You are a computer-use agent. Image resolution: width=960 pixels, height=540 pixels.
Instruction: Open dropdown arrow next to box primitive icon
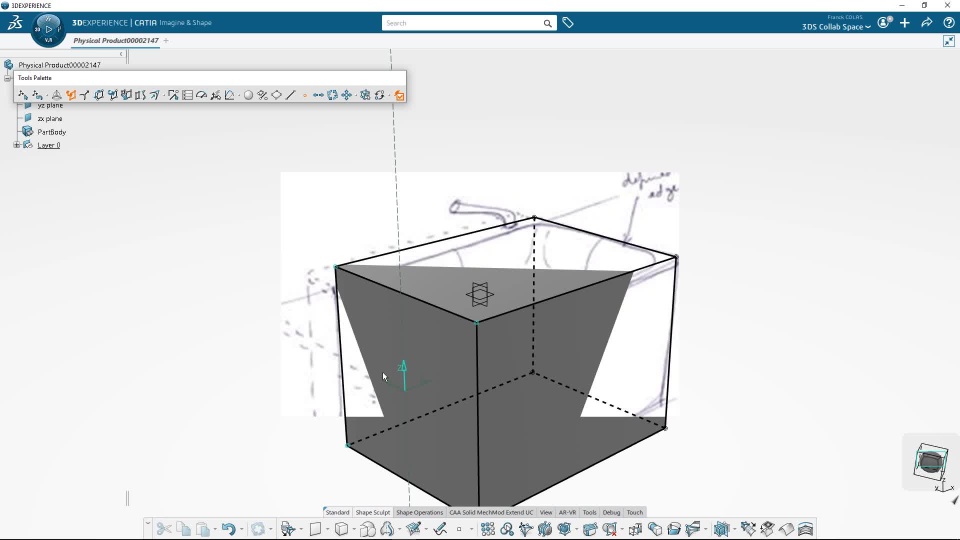click(x=354, y=529)
